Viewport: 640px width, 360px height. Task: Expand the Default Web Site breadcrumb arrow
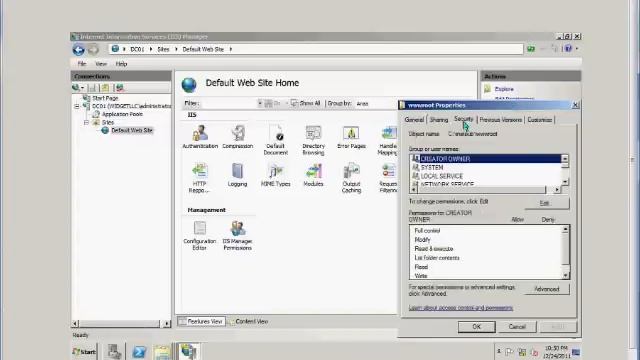point(231,49)
